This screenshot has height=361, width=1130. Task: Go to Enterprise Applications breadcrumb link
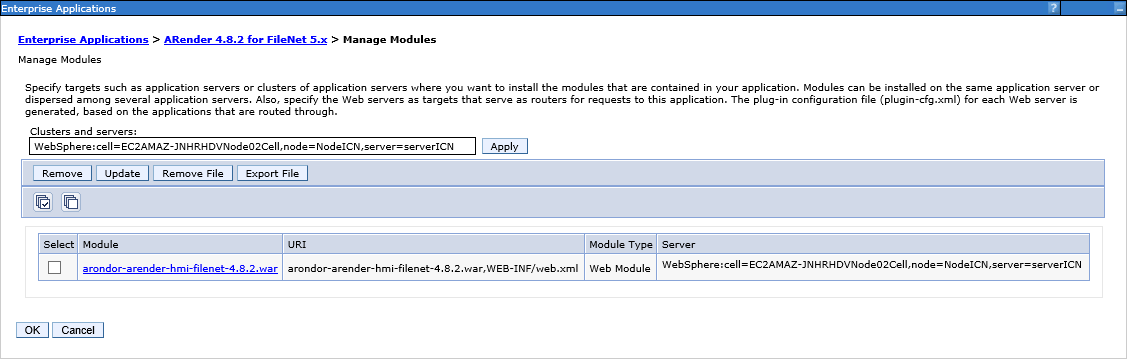(x=83, y=40)
